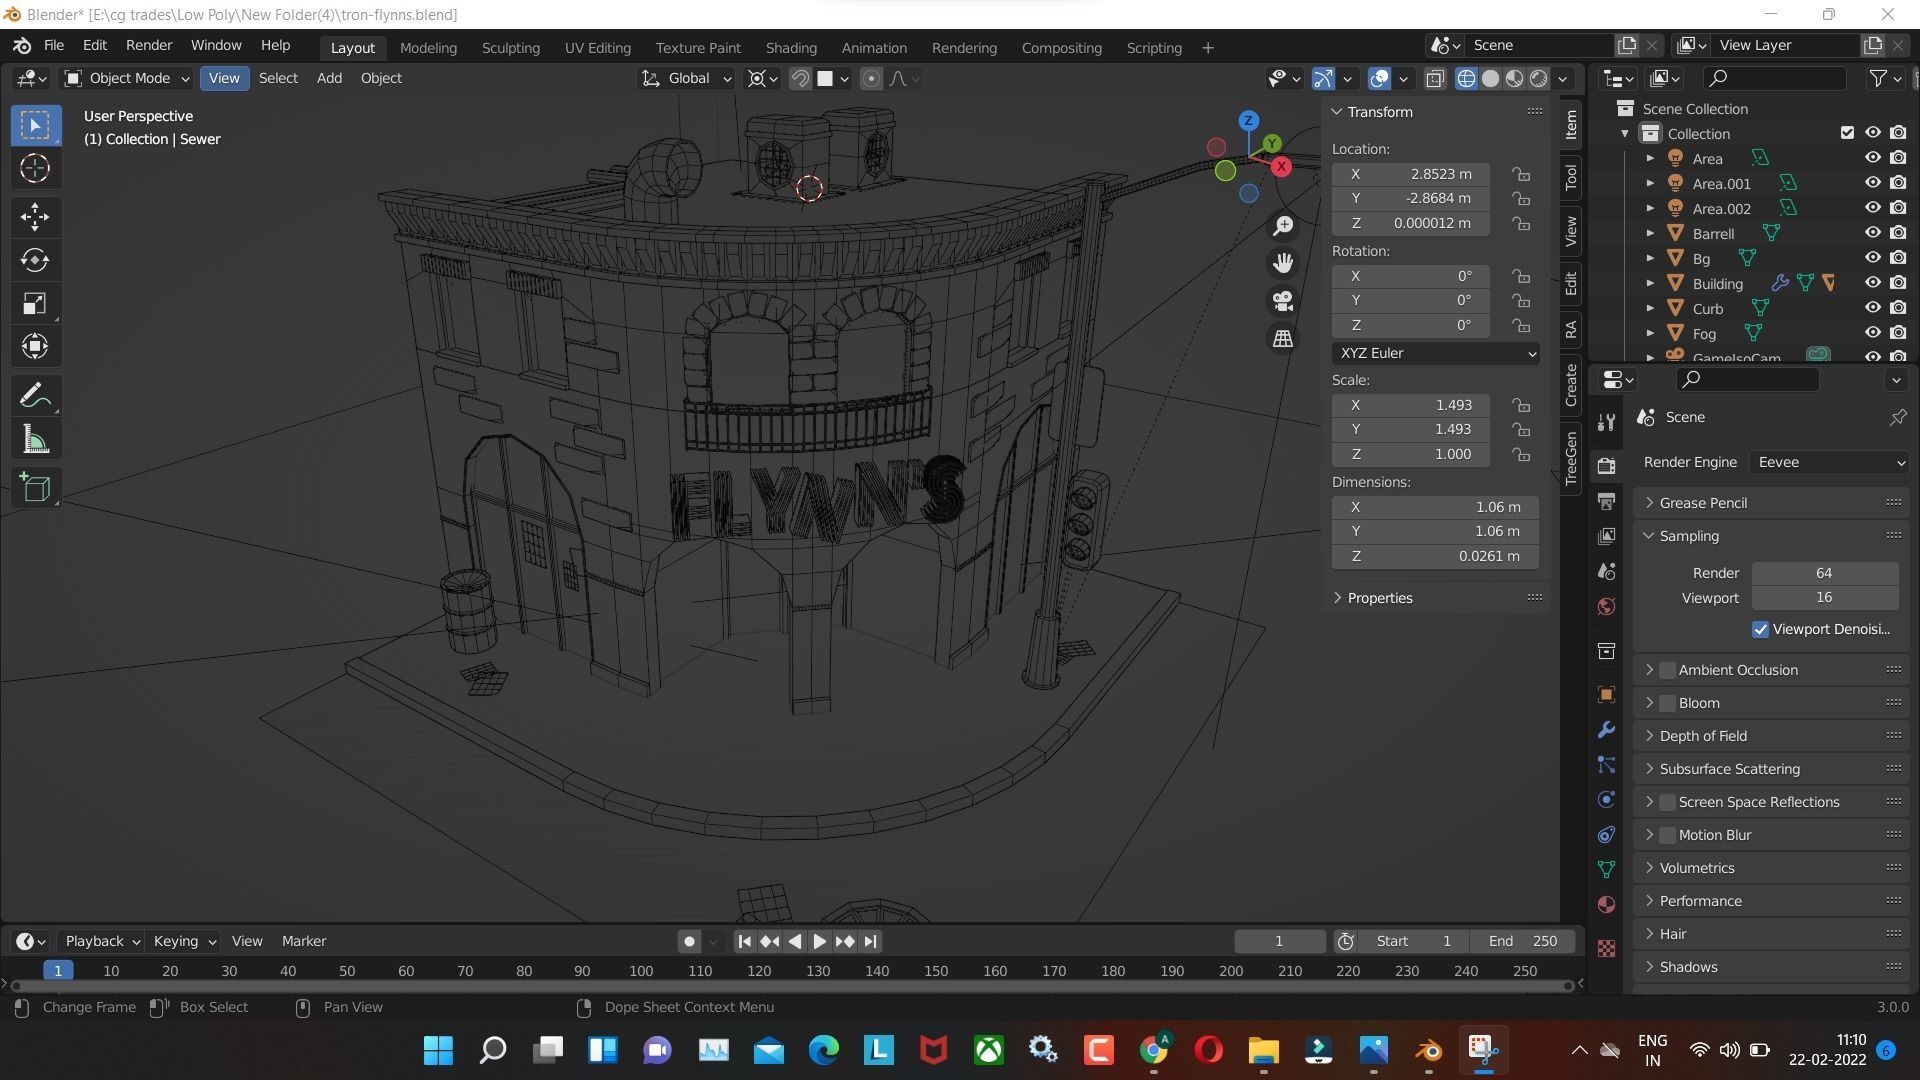Screen dimensions: 1920x1080
Task: Switch perspective/orthographic grid icon
Action: point(1283,339)
